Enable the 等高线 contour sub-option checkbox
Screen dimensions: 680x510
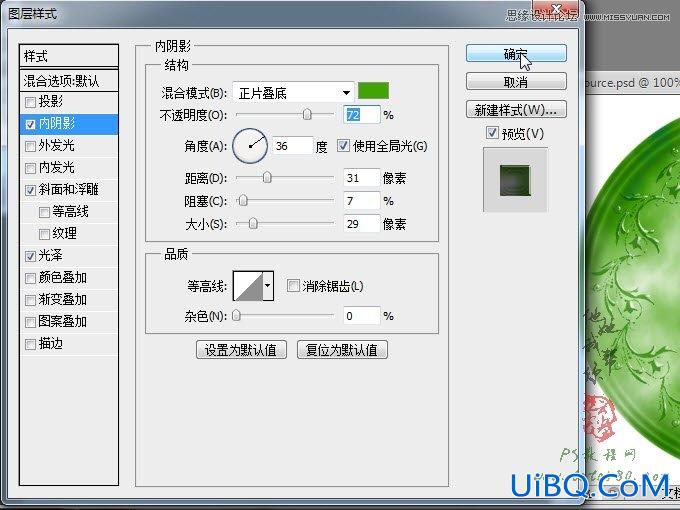44,212
